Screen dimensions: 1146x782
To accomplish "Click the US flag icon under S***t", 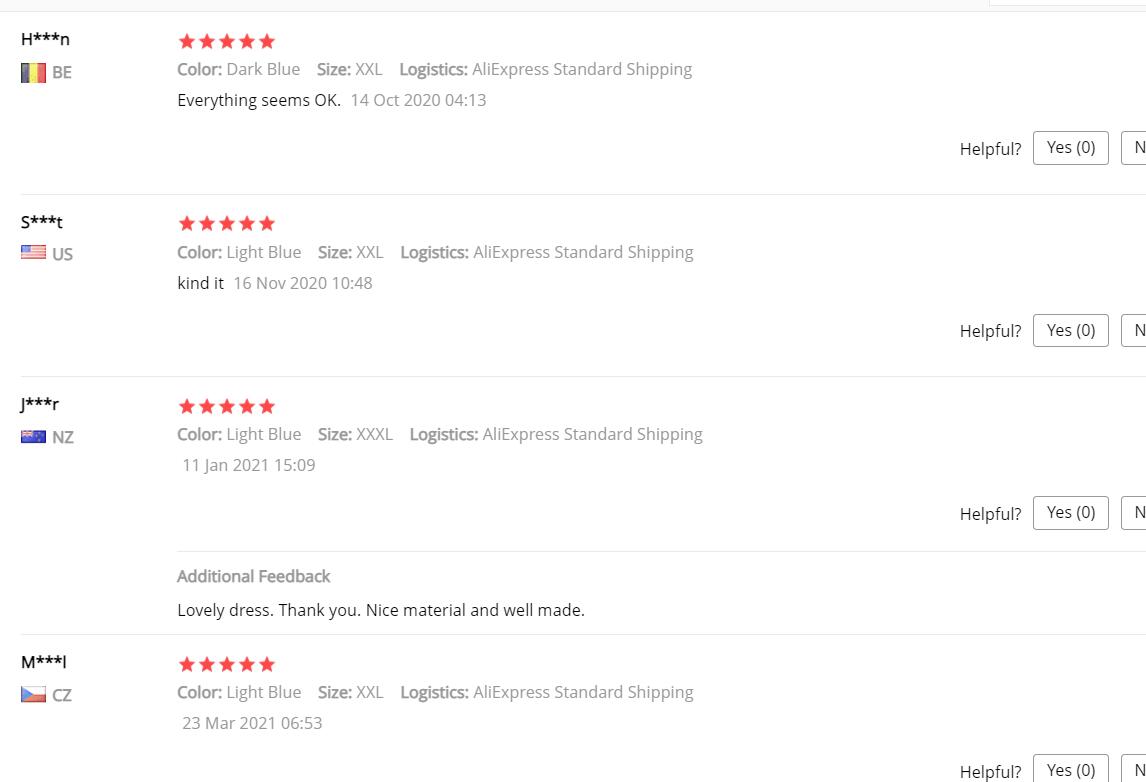I will pyautogui.click(x=33, y=254).
